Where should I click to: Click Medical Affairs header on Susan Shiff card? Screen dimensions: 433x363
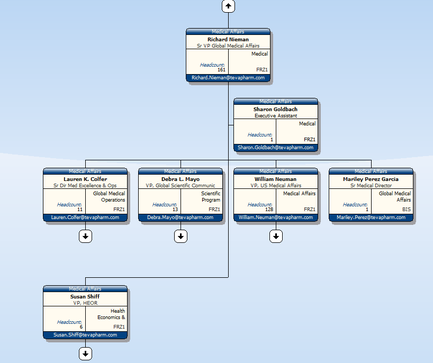85,289
